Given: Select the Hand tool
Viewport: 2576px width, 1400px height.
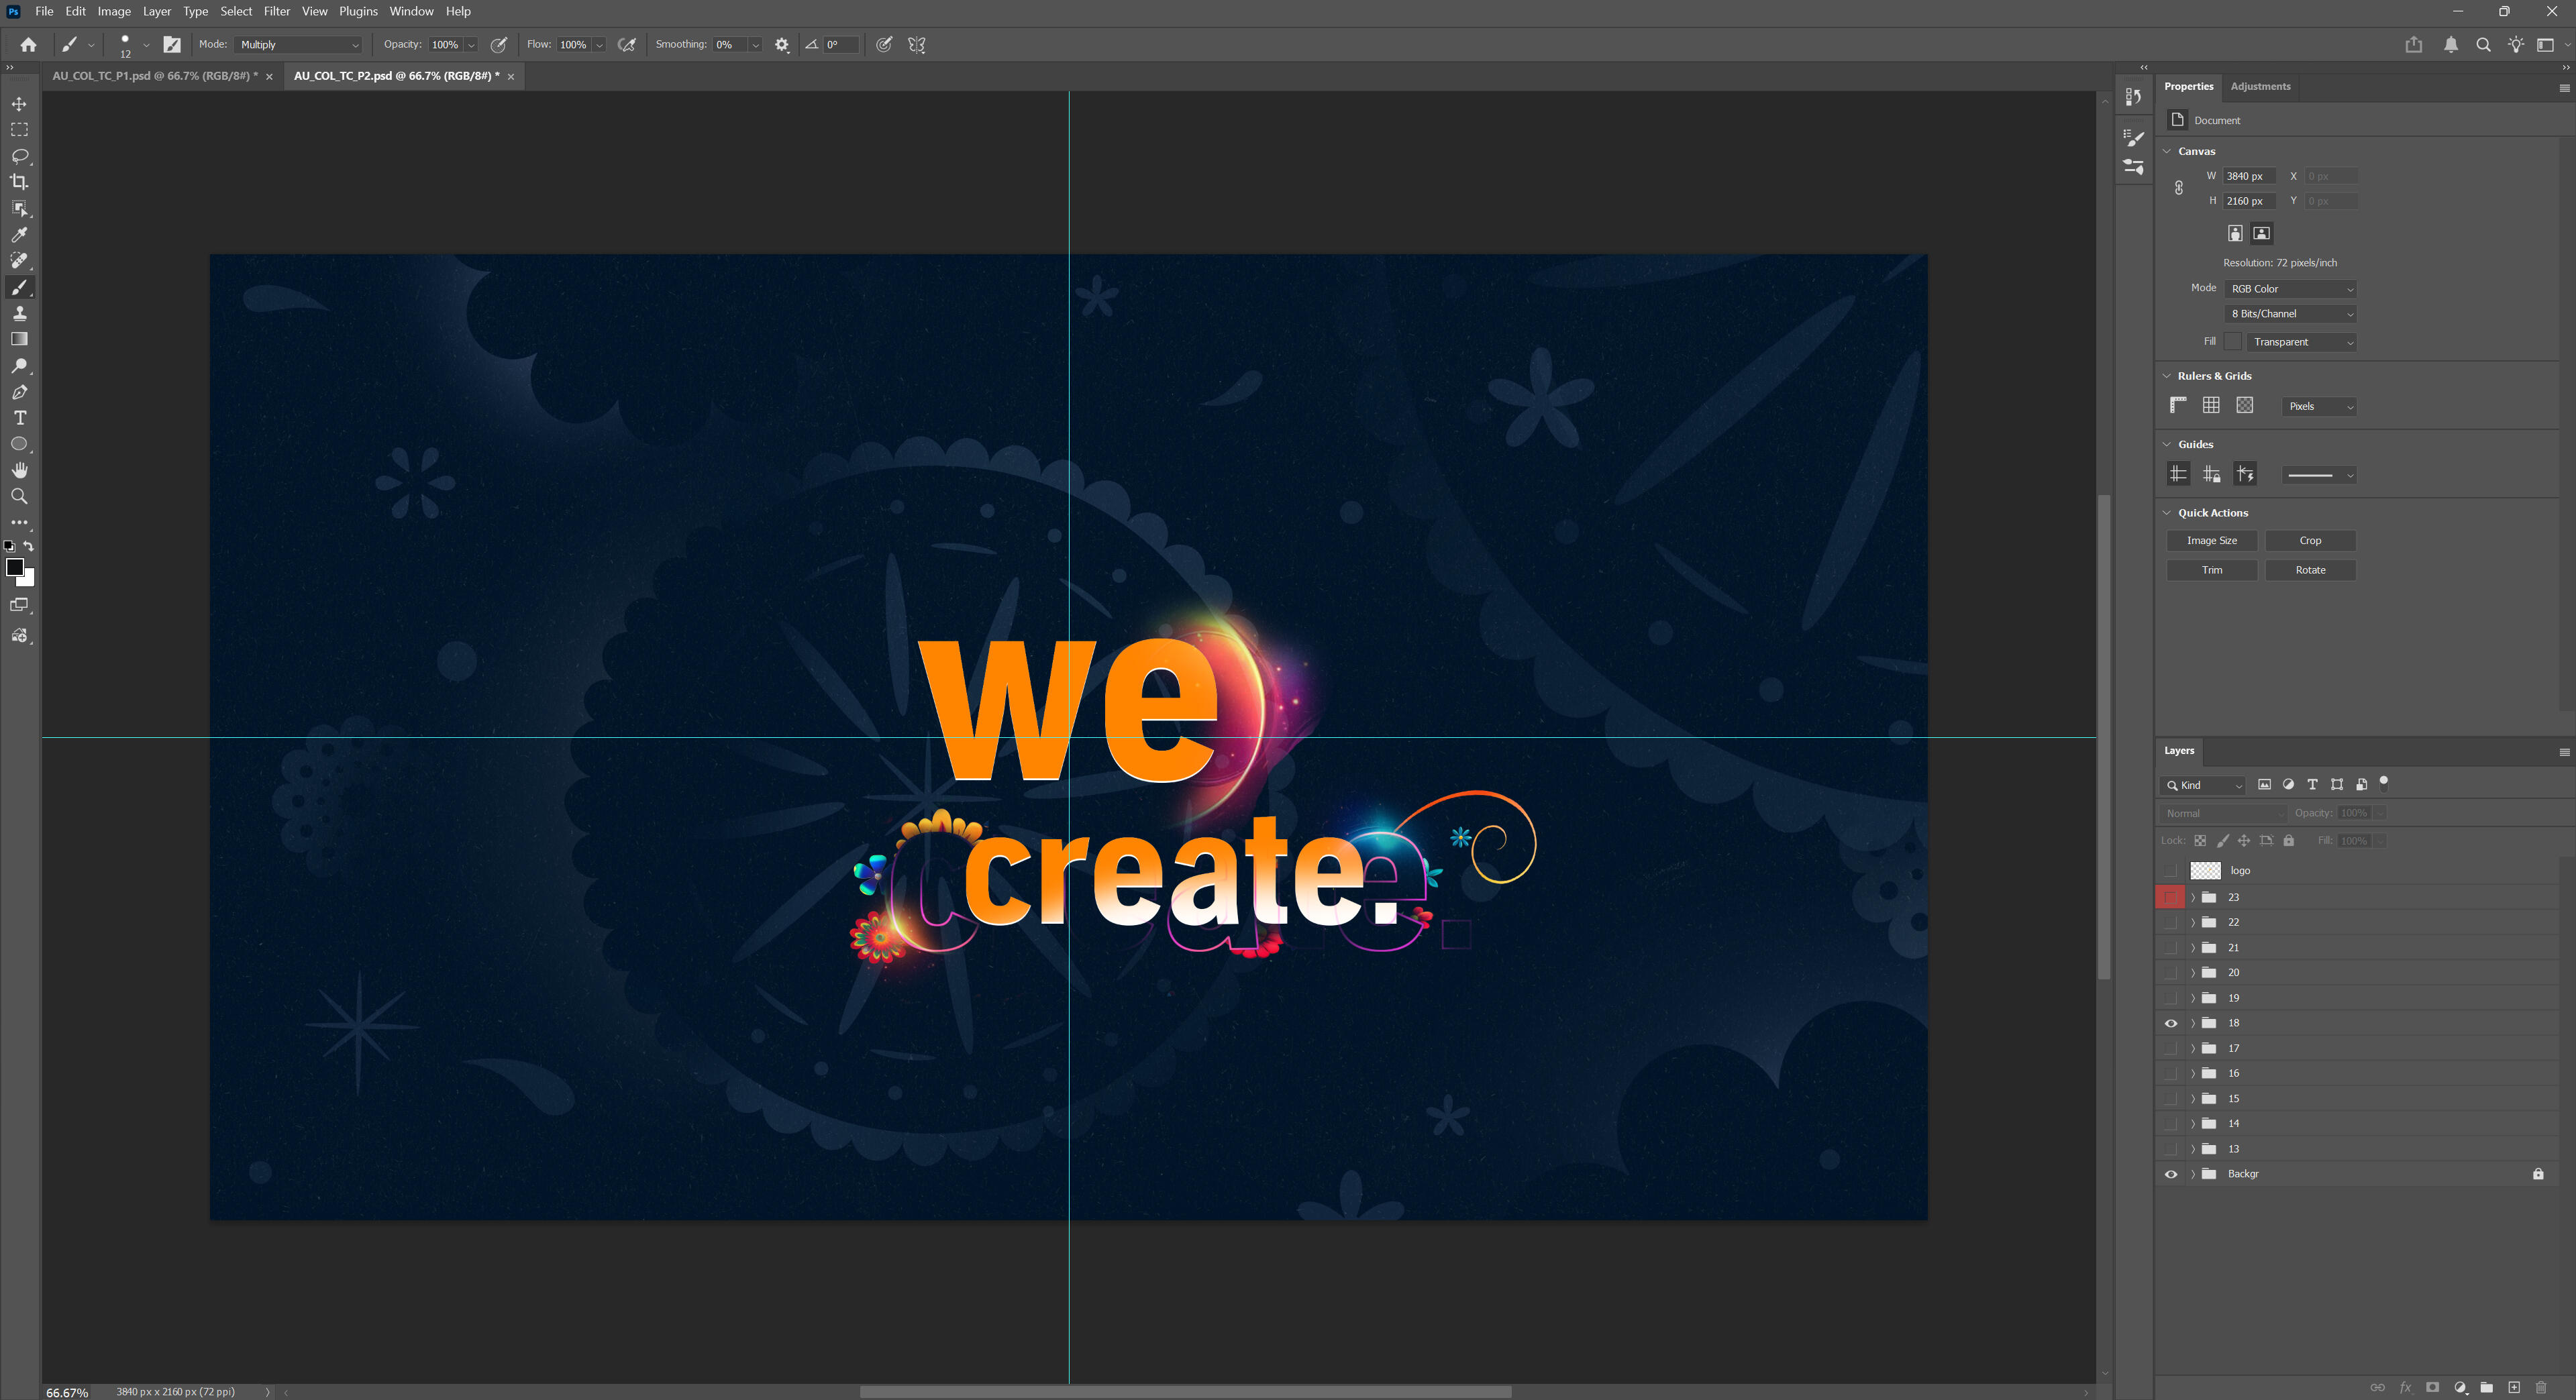Looking at the screenshot, I should pos(19,470).
